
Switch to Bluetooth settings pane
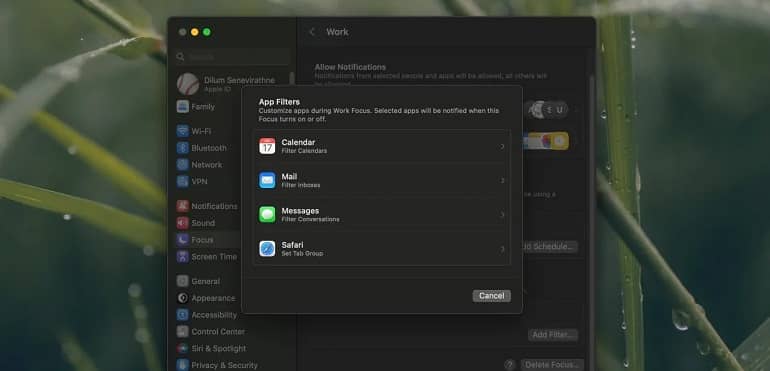(209, 148)
